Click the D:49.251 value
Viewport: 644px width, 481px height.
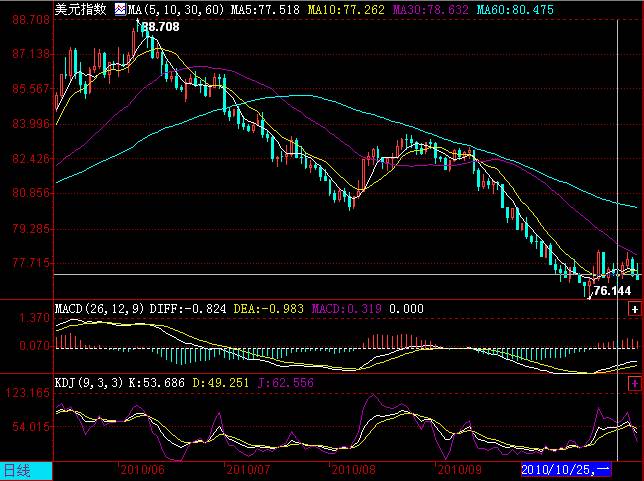[221, 383]
